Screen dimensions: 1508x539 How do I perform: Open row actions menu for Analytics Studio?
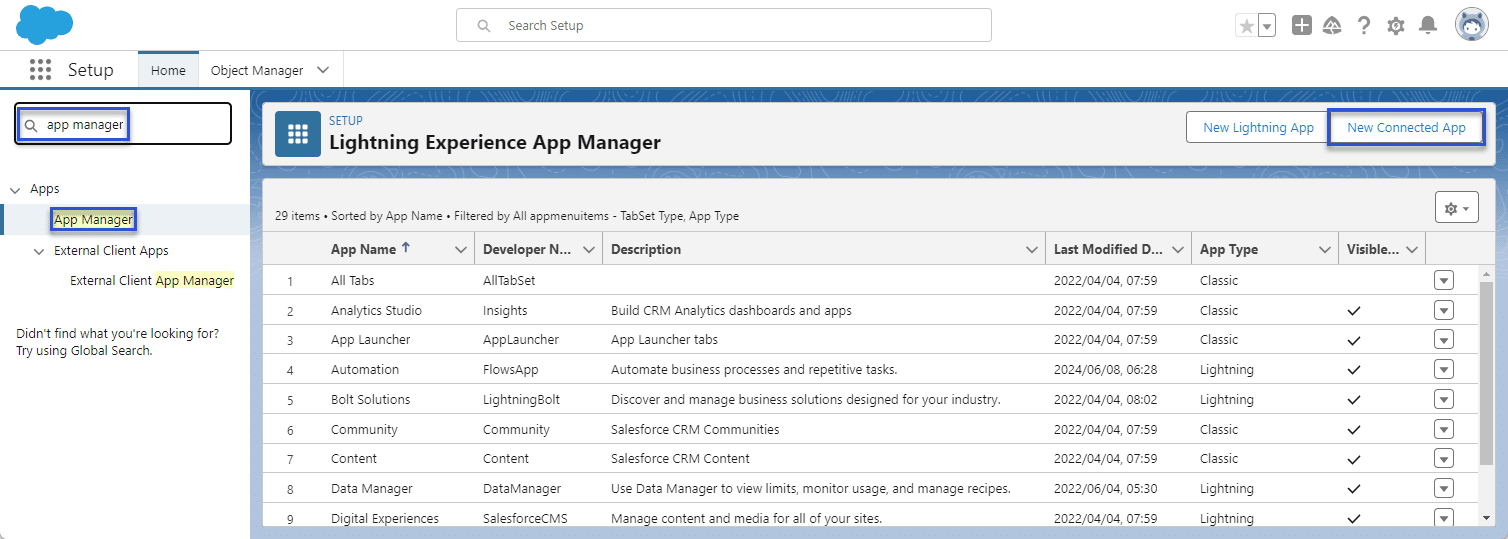1443,310
